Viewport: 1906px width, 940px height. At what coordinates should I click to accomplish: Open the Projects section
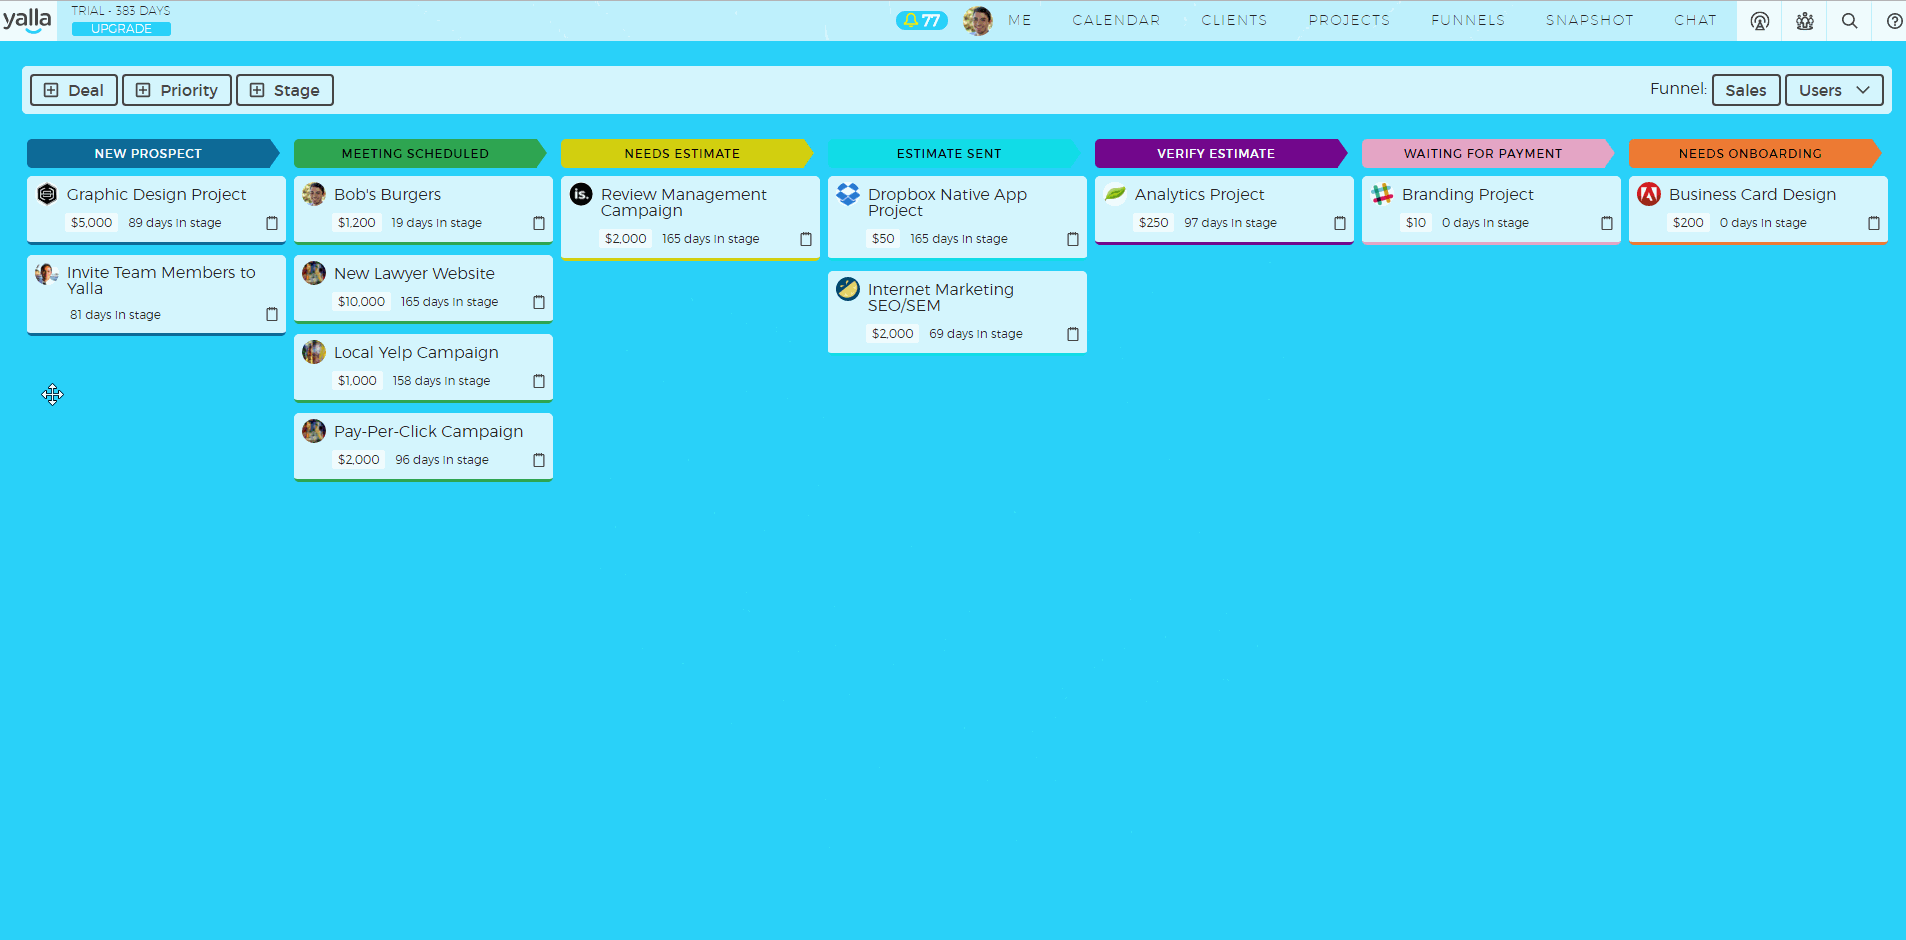pos(1349,20)
